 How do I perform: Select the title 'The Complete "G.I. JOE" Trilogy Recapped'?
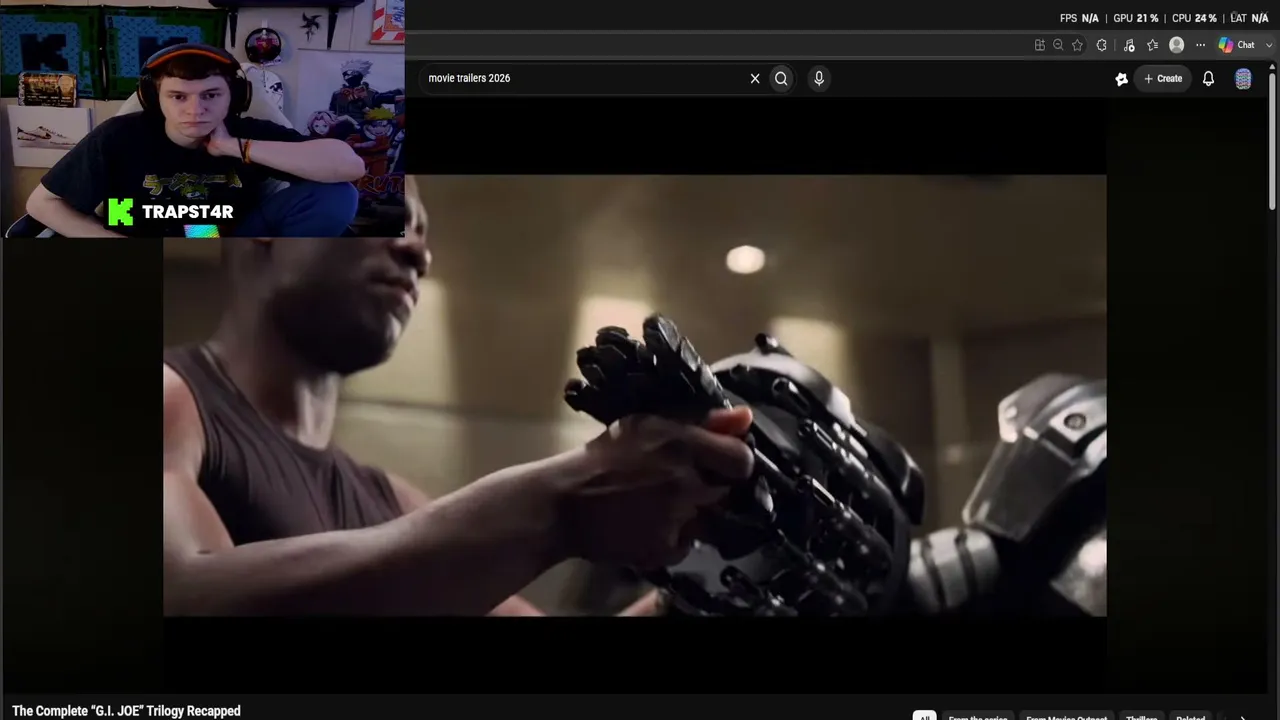(126, 711)
